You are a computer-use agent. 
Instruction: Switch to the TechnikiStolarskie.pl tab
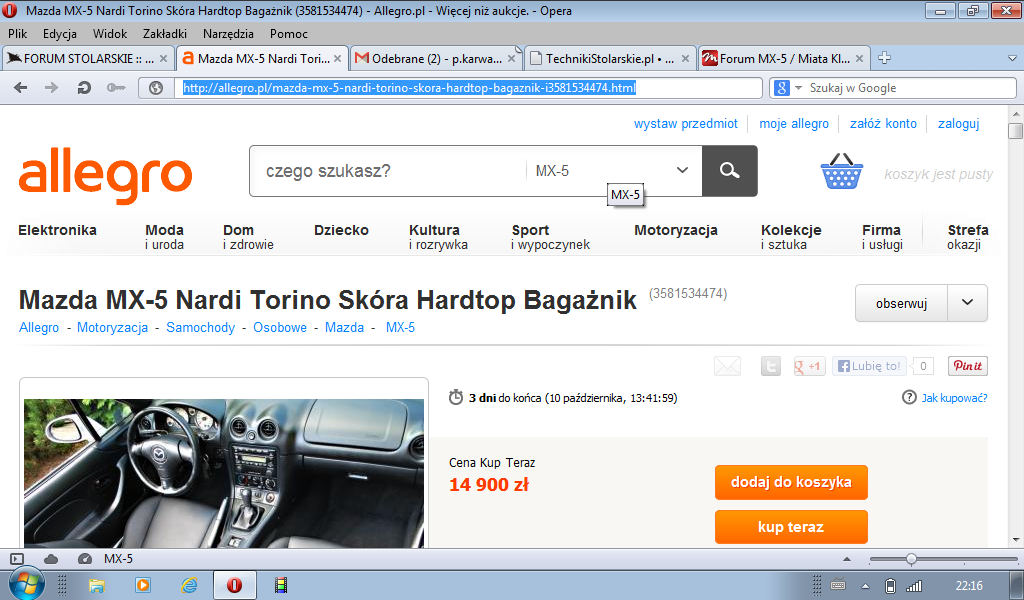pos(610,58)
